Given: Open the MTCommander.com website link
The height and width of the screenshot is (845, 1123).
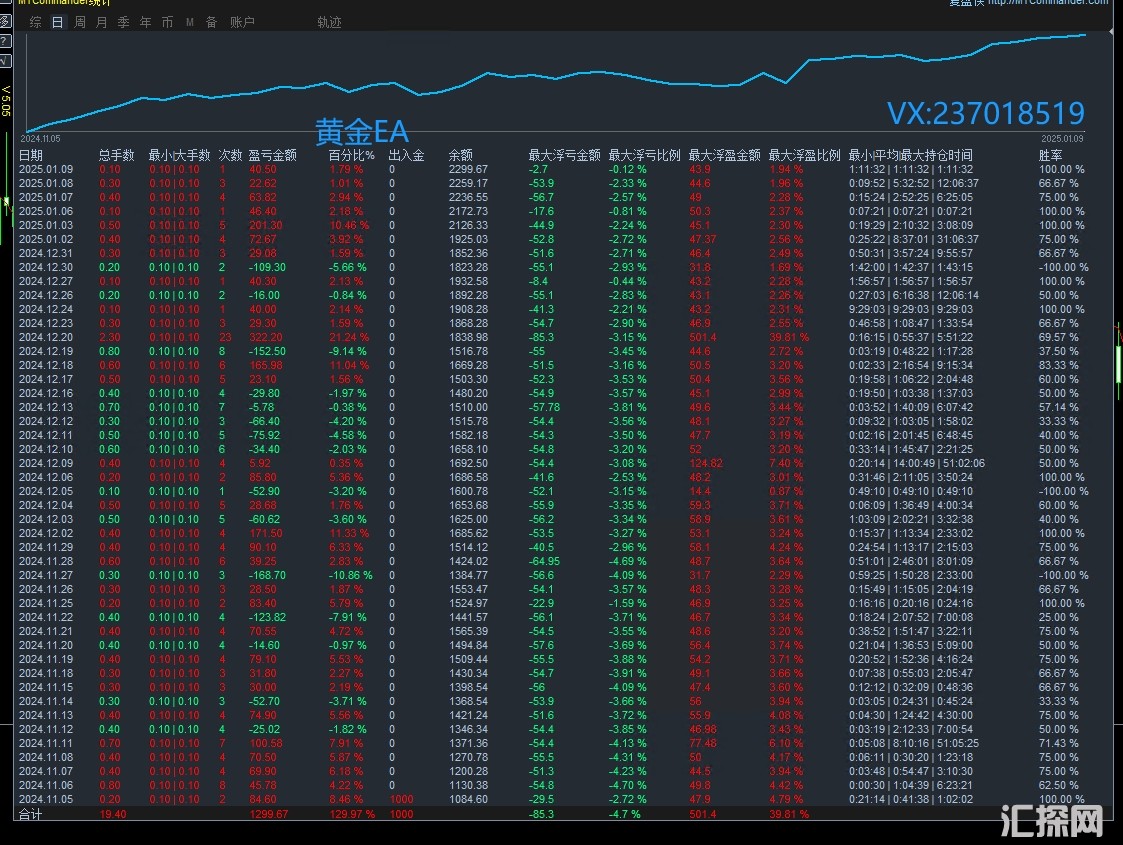Looking at the screenshot, I should pyautogui.click(x=1041, y=3).
